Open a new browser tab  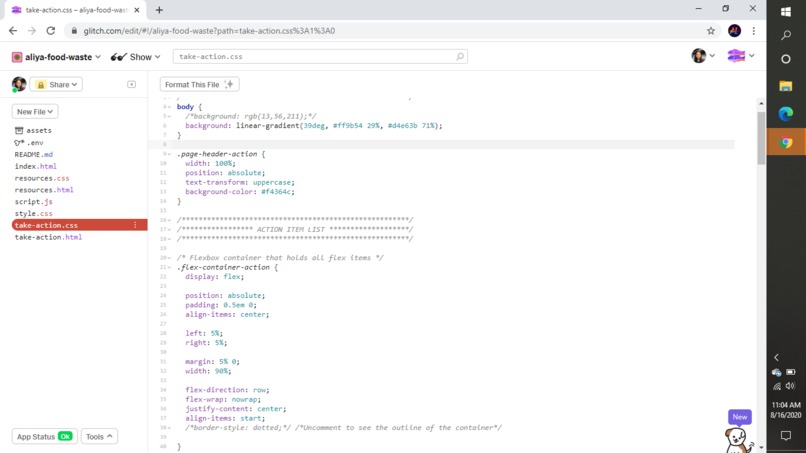159,10
